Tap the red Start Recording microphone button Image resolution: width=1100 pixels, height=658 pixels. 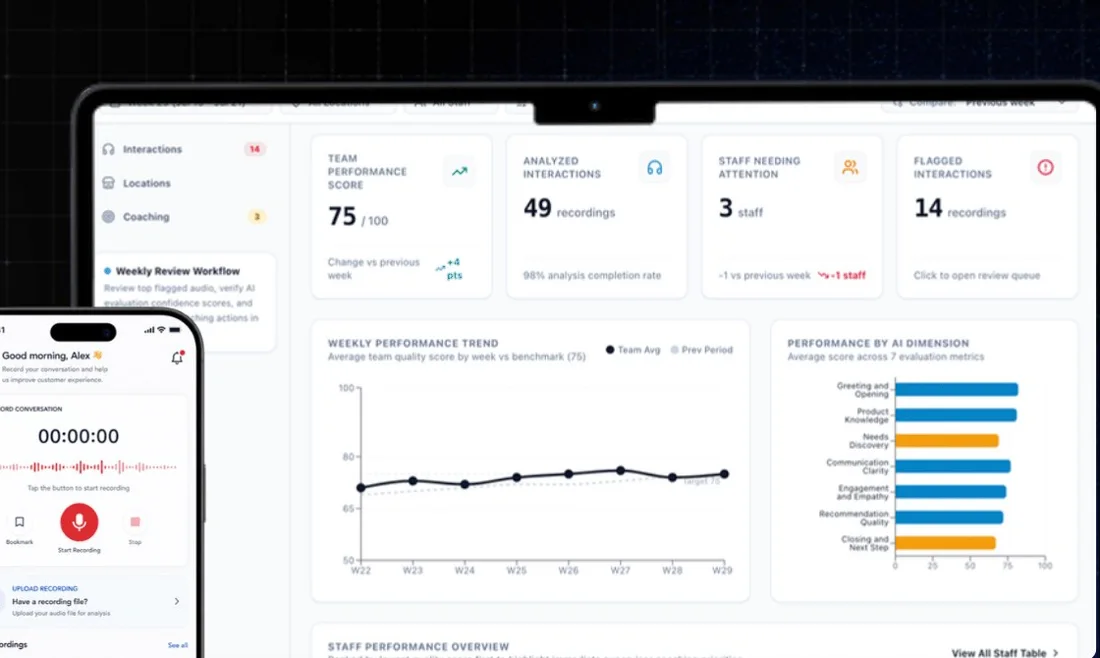pos(79,522)
